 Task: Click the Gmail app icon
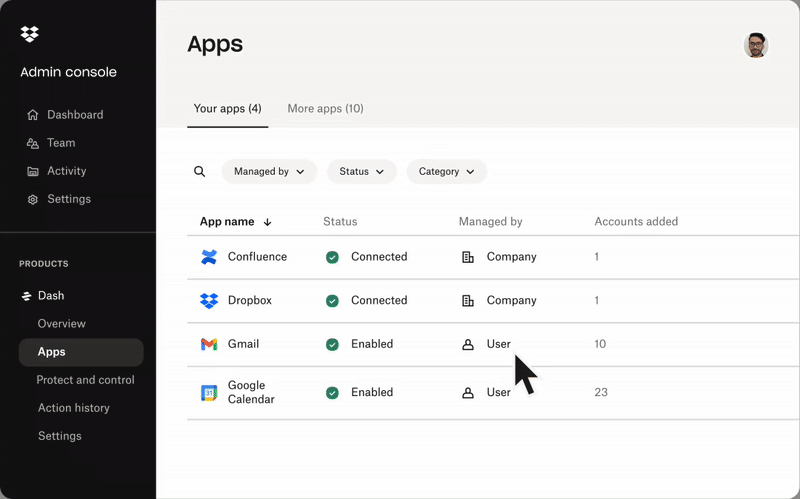(209, 344)
